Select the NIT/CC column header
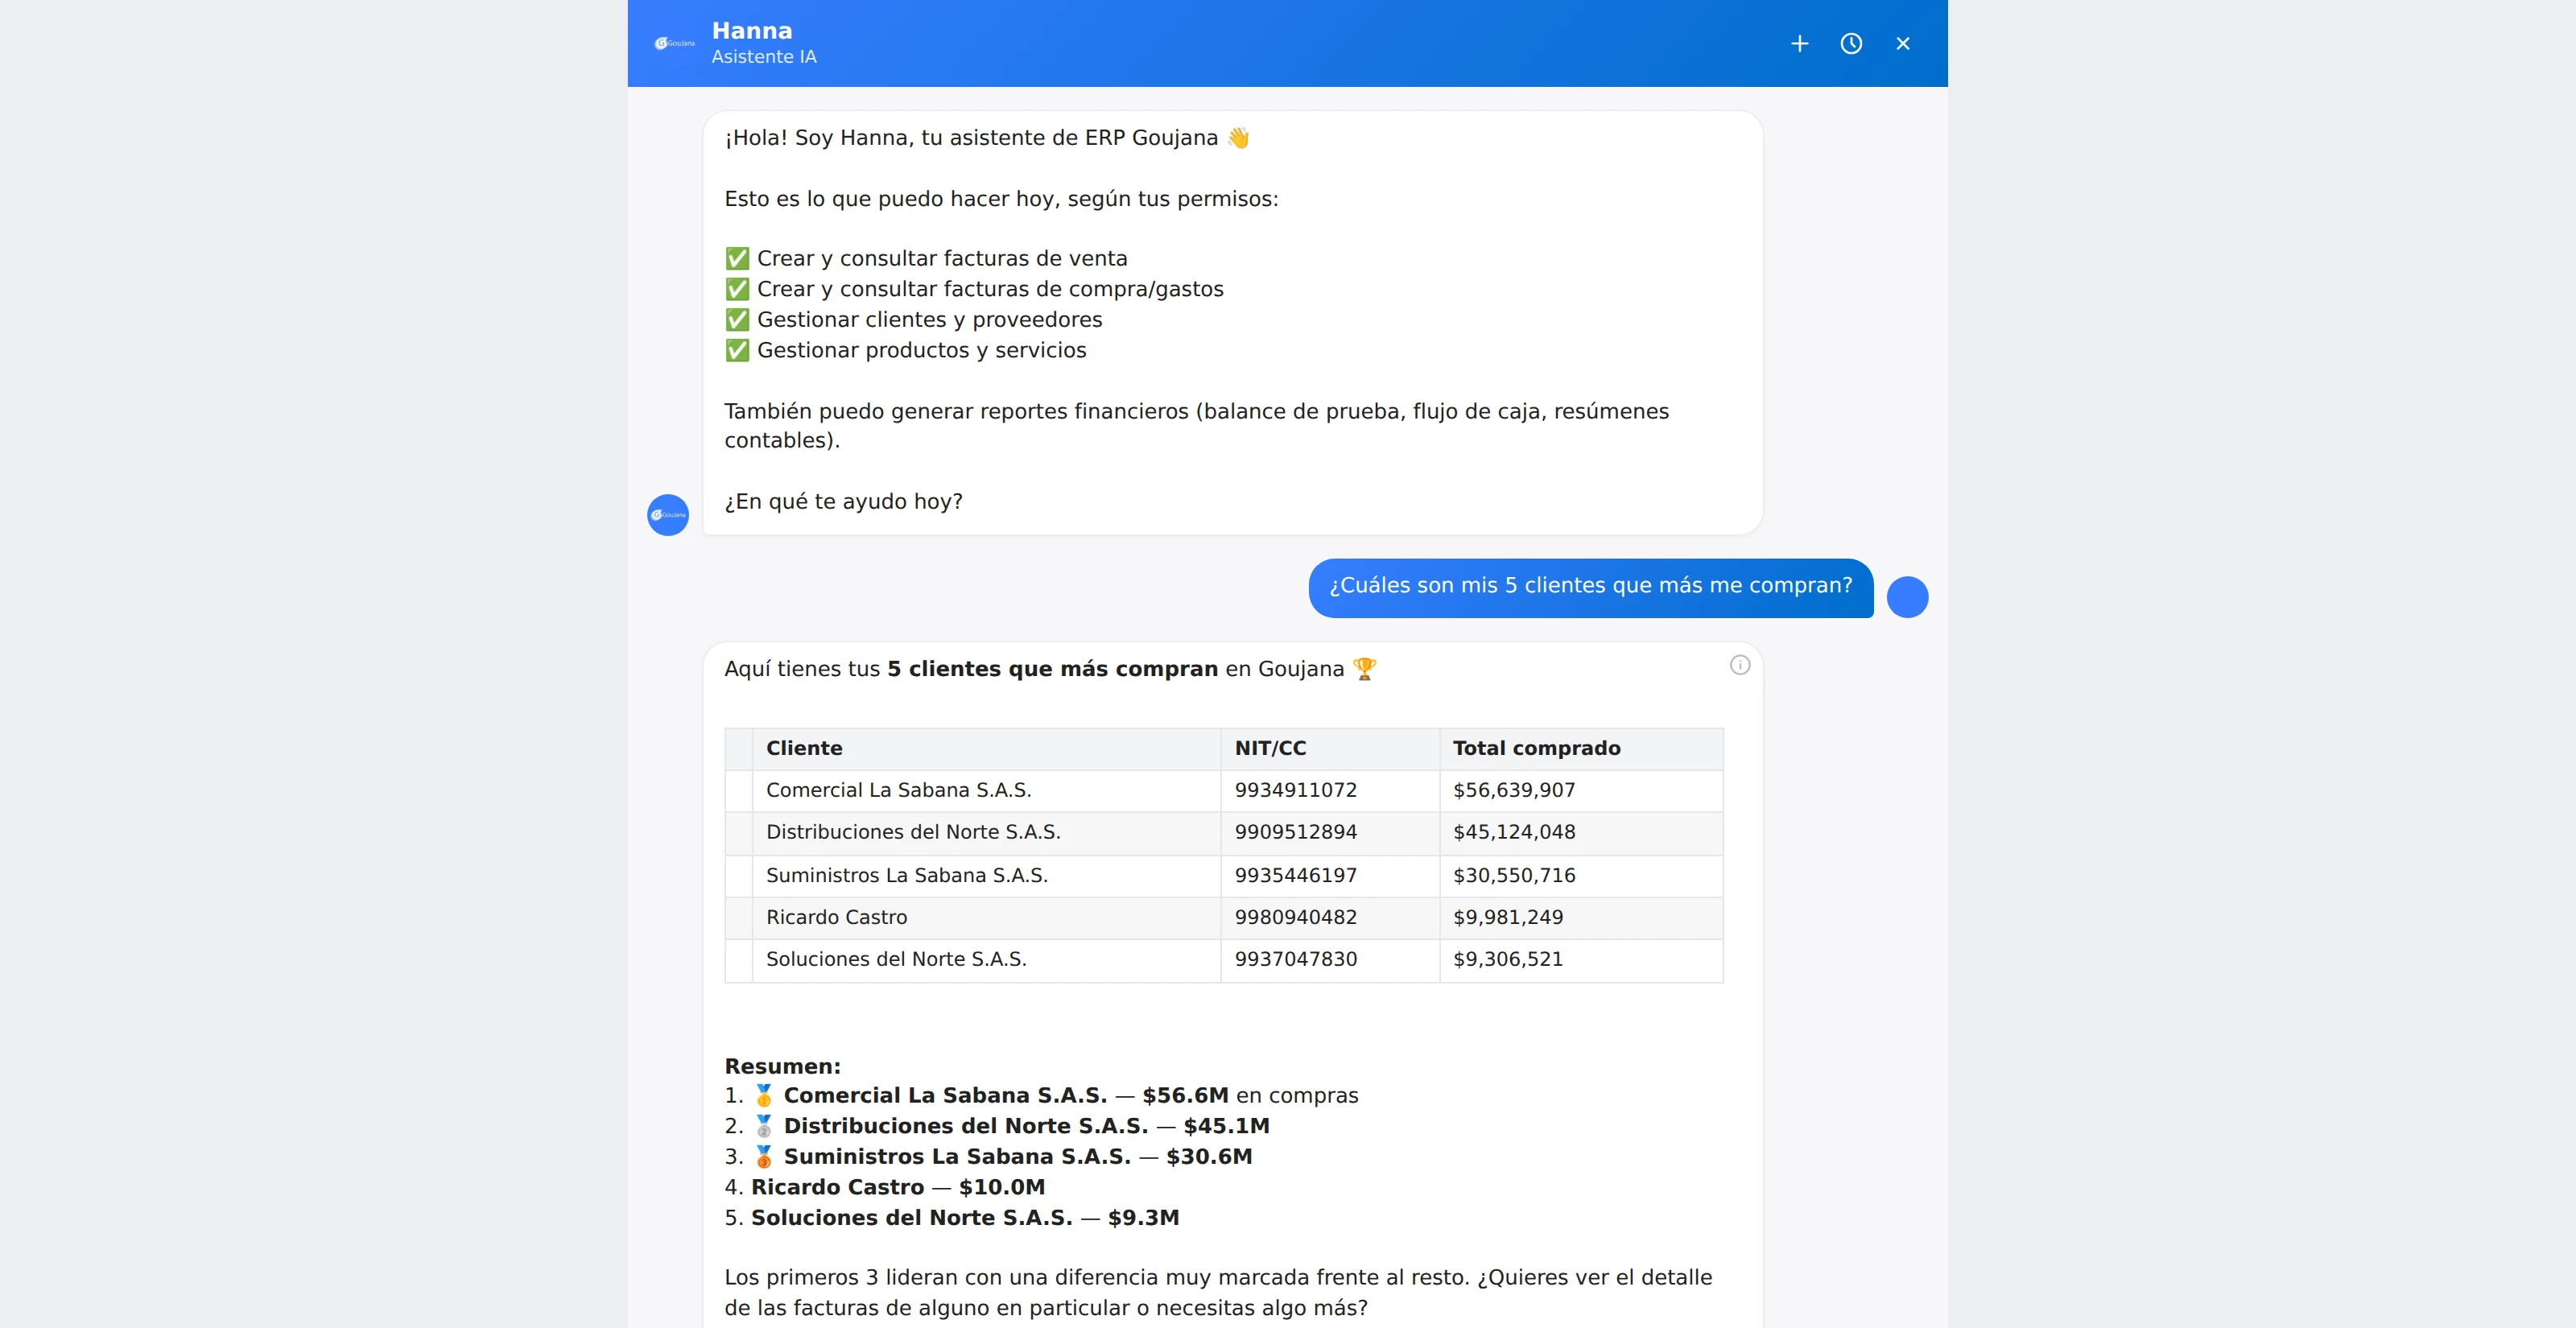 tap(1330, 749)
